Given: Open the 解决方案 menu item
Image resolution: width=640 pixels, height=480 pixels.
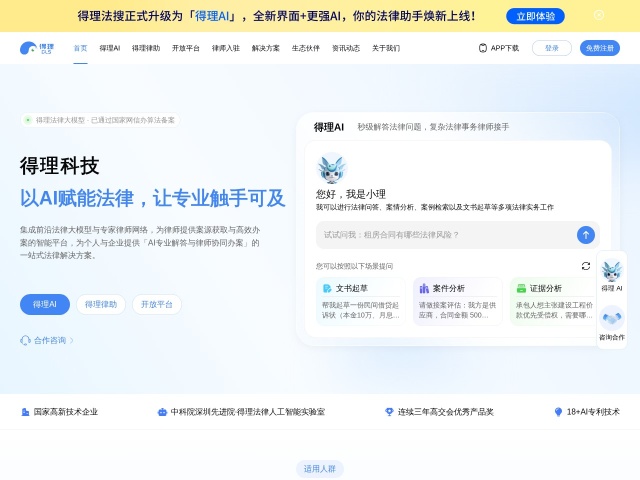Looking at the screenshot, I should tap(266, 48).
